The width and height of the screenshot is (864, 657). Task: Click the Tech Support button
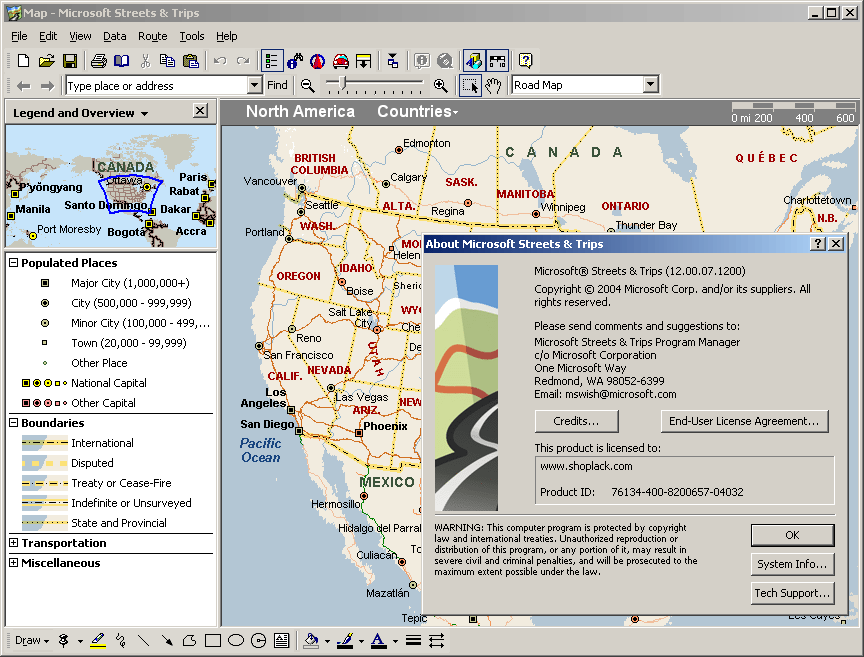[x=792, y=593]
